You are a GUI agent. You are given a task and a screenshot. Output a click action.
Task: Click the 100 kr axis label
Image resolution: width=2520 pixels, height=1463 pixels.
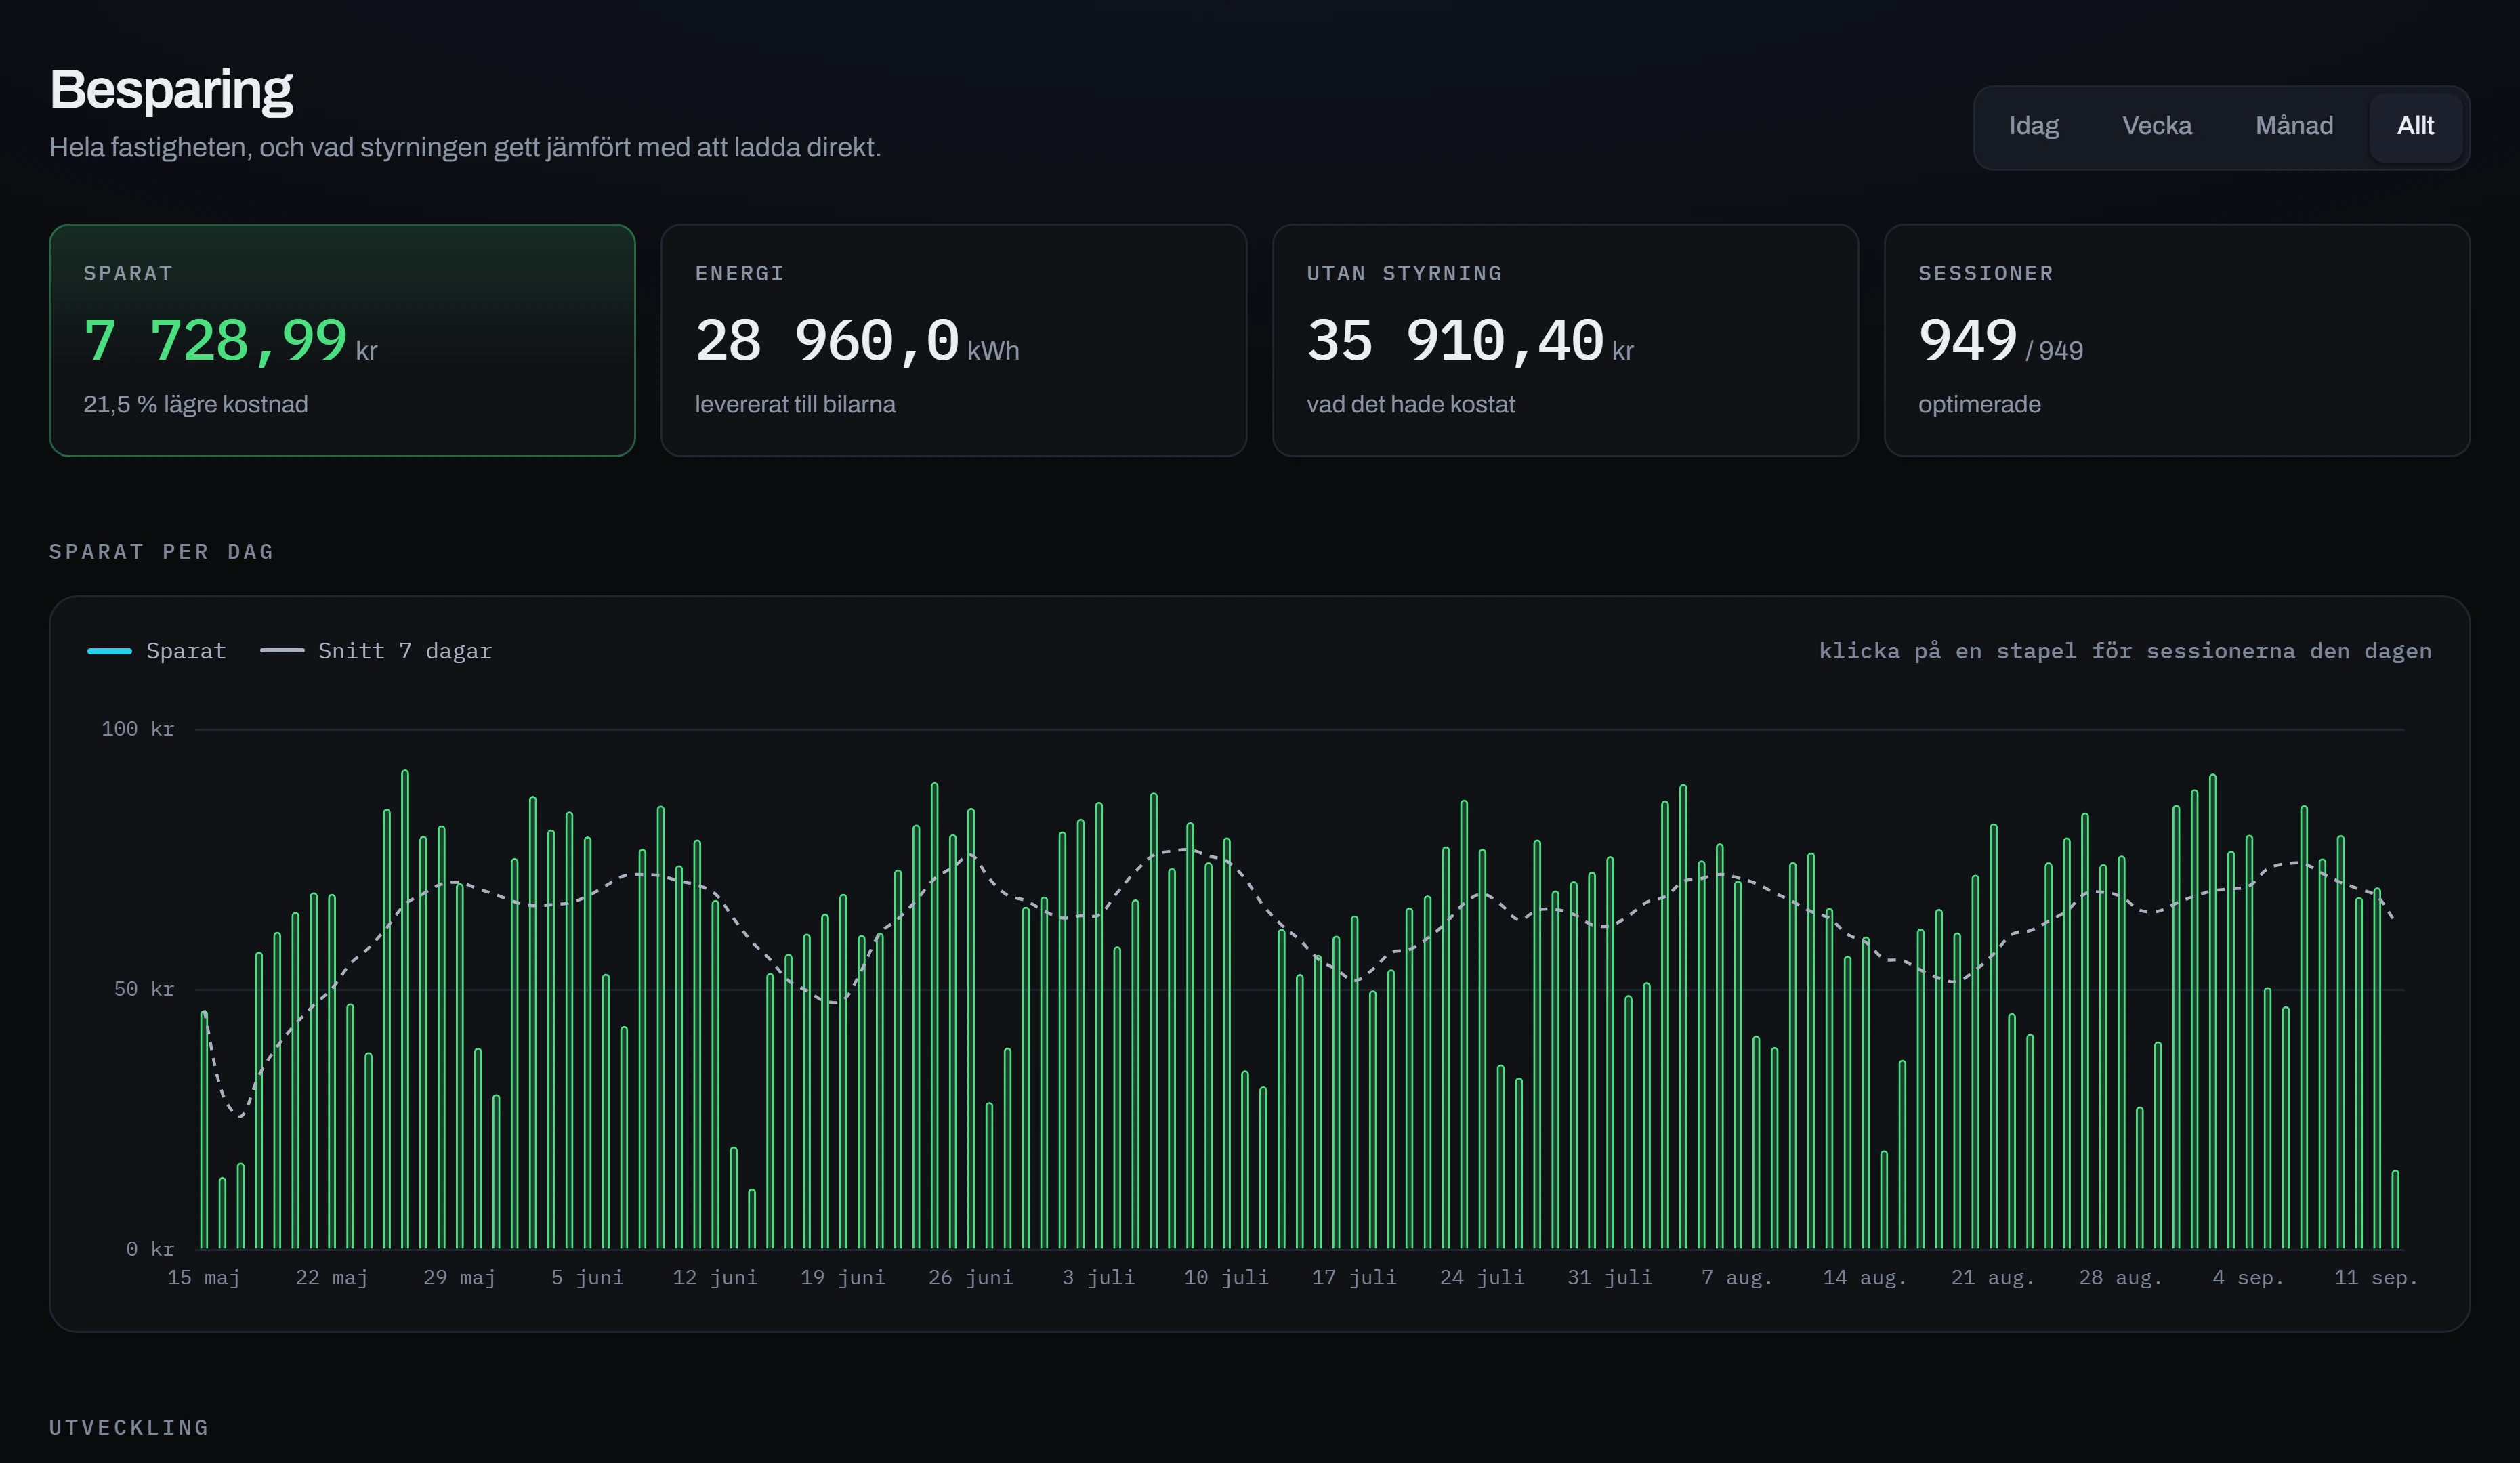(138, 729)
